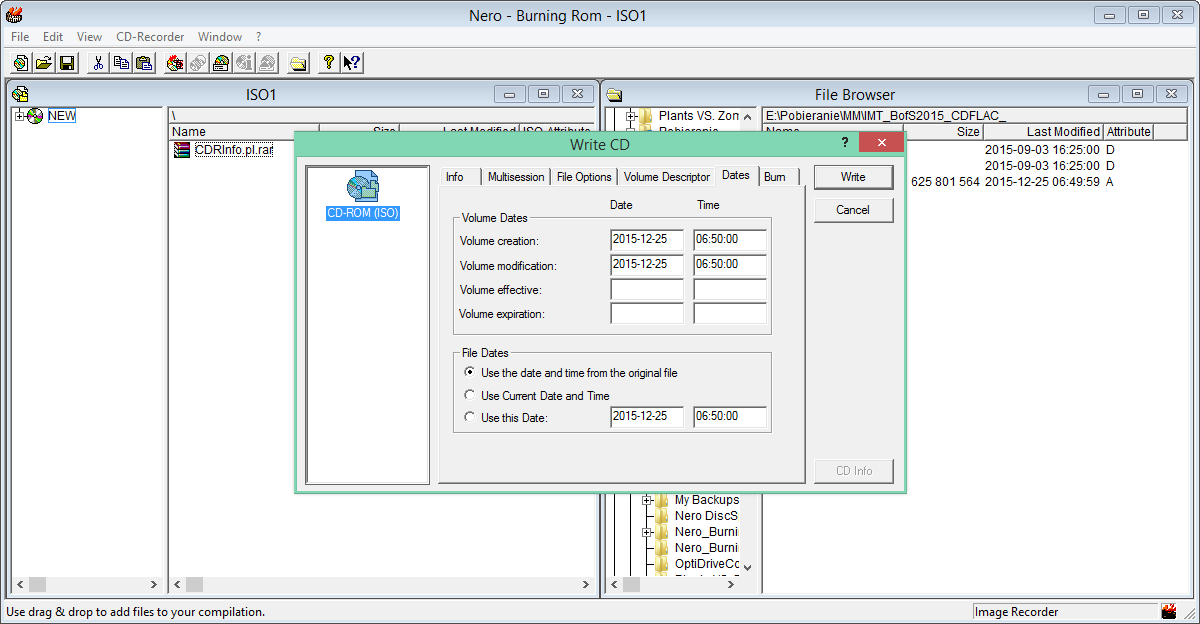Click the yellow question mark Help icon
This screenshot has height=624, width=1200.
328,63
